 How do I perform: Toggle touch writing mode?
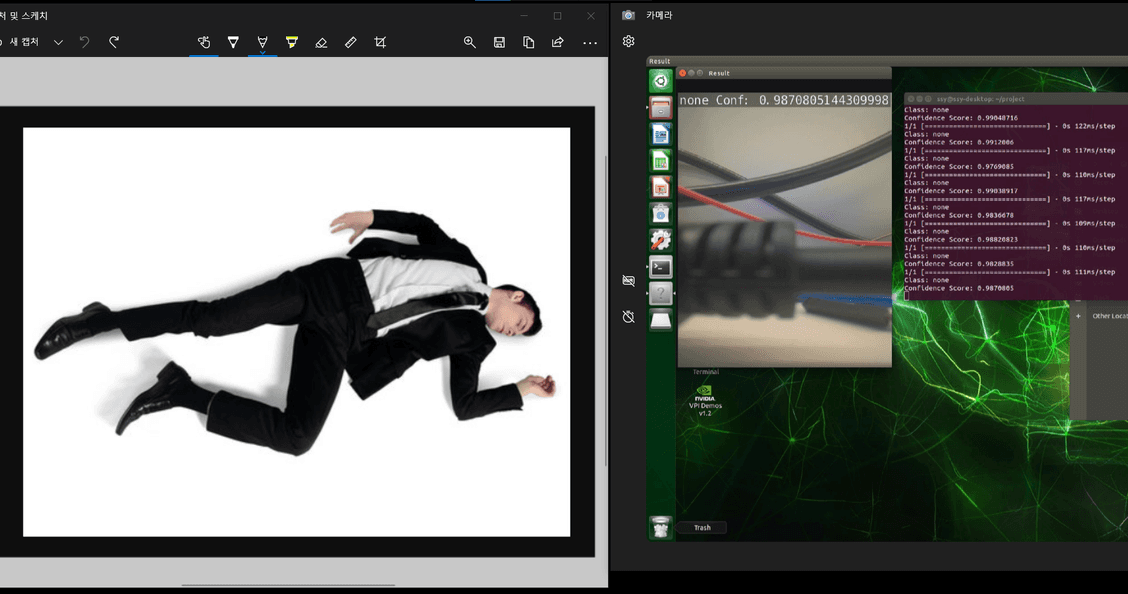pos(204,42)
